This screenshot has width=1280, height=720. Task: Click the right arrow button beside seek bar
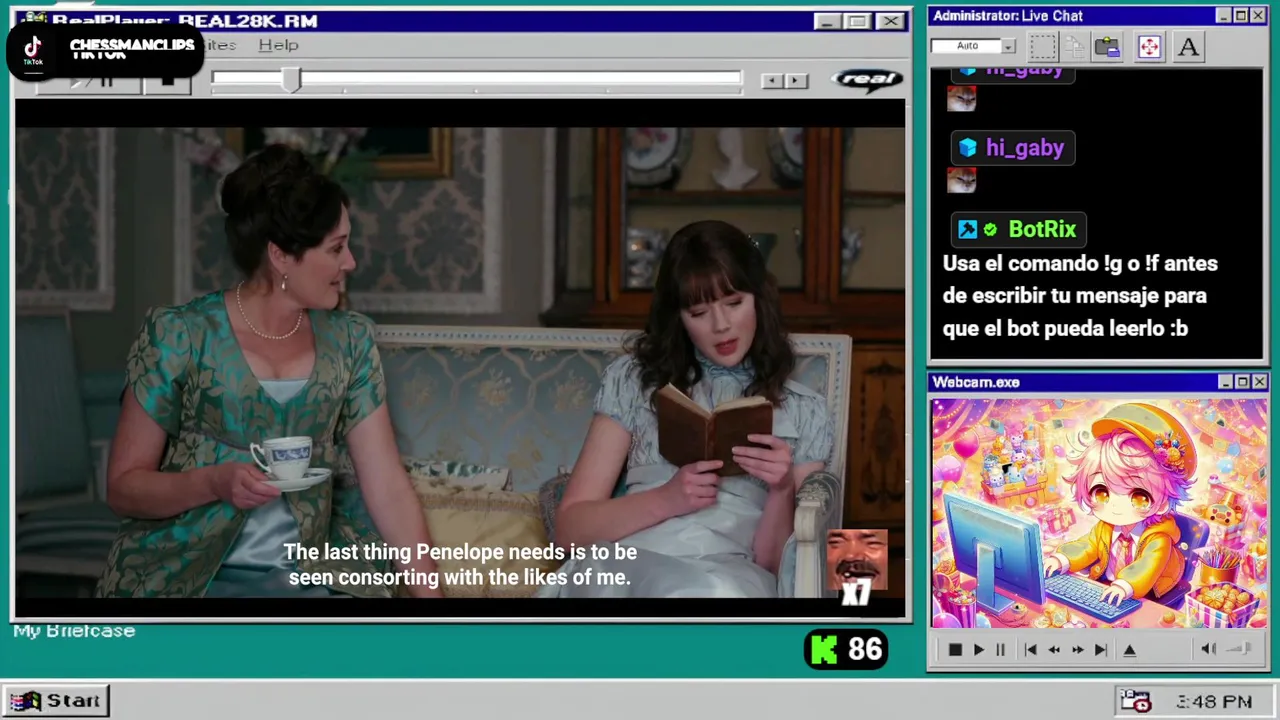[x=796, y=81]
